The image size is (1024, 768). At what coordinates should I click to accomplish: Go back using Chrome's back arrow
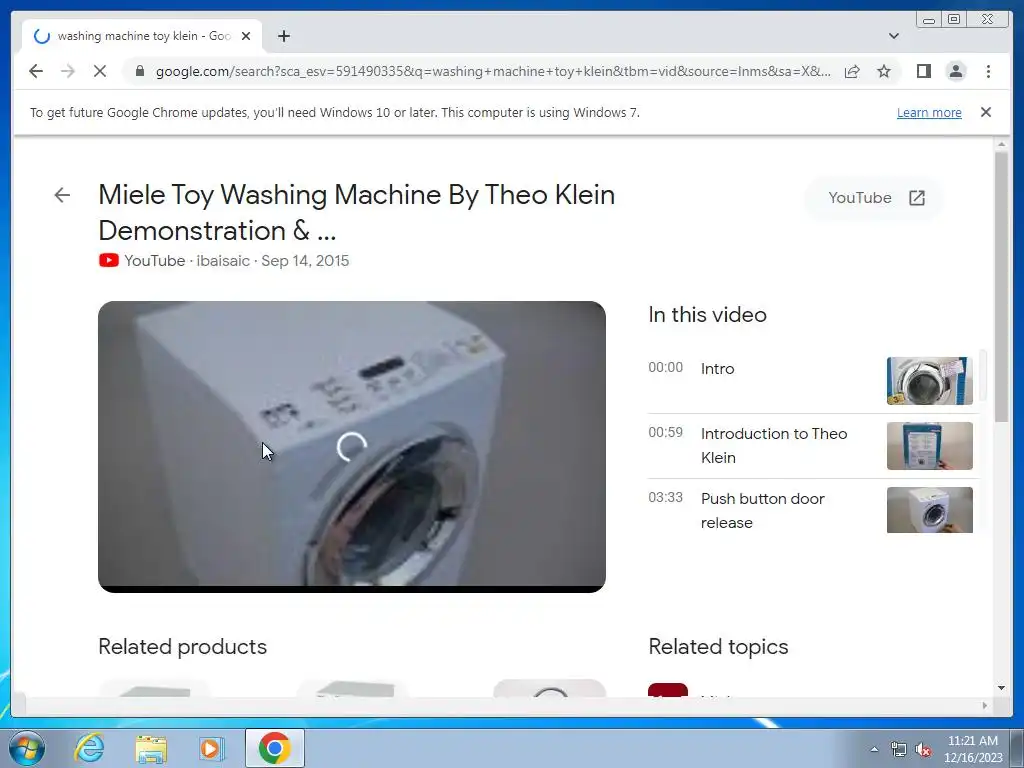[x=36, y=71]
